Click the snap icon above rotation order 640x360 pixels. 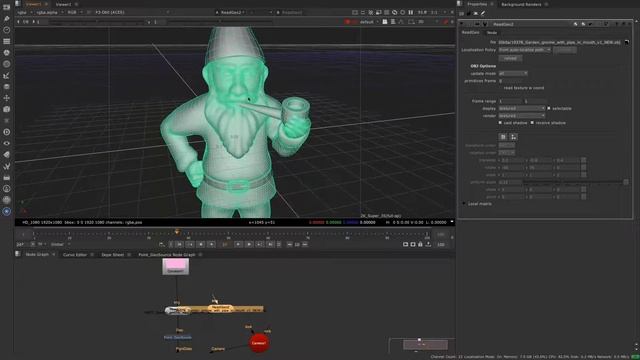[x=513, y=137]
